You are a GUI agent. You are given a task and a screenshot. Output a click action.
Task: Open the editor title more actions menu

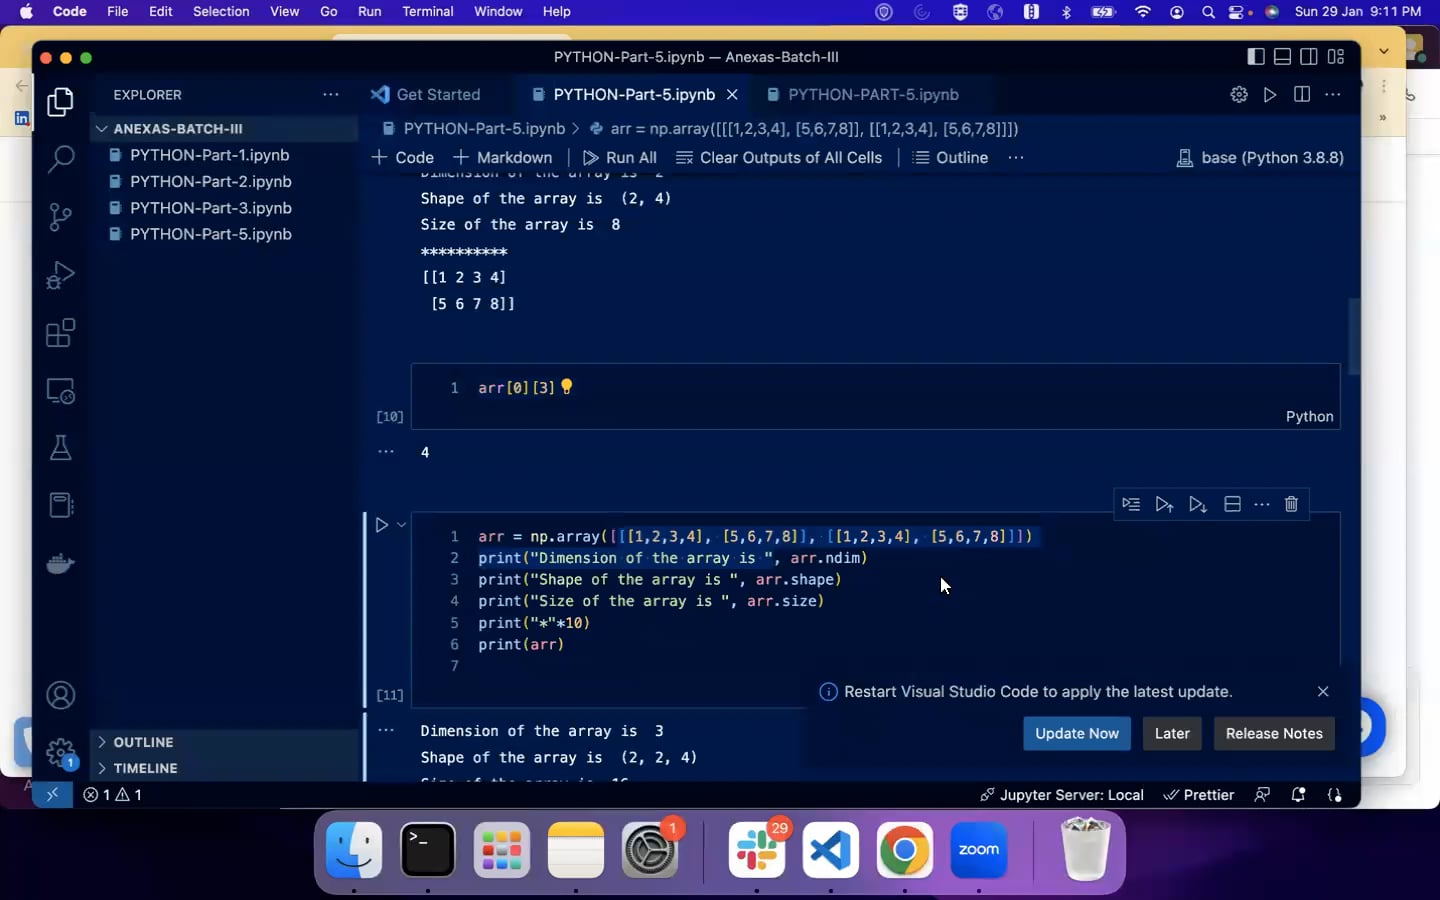pyautogui.click(x=1333, y=94)
